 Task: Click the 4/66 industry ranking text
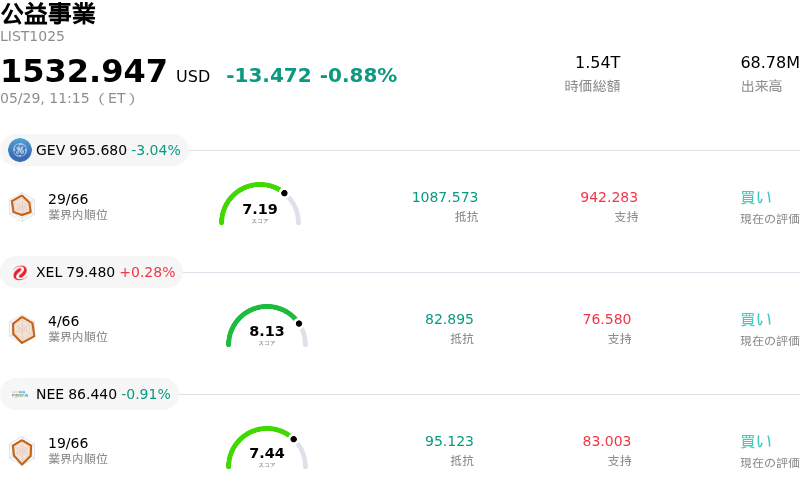click(x=63, y=321)
